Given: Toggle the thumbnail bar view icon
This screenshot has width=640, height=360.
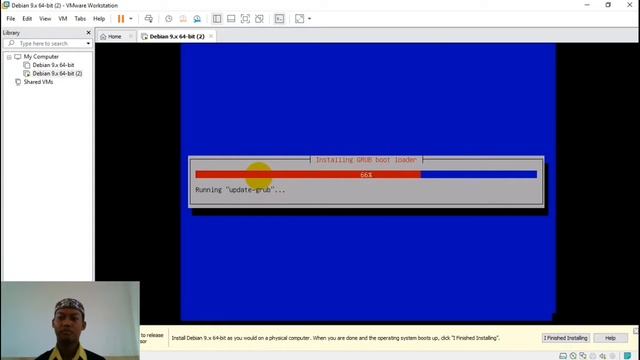Looking at the screenshot, I should click(x=231, y=19).
